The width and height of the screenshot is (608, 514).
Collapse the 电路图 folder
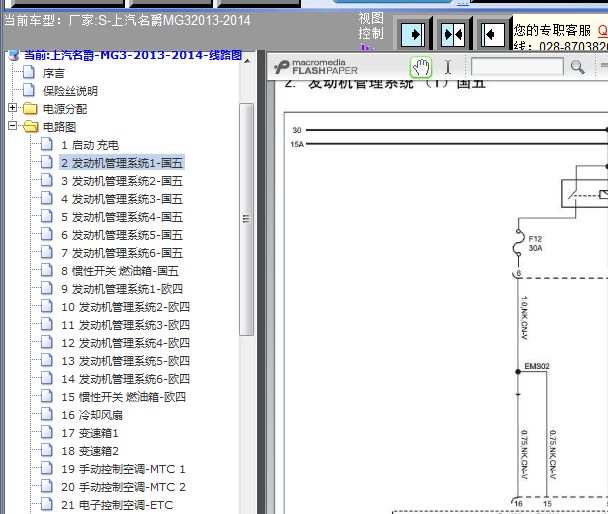(x=12, y=126)
